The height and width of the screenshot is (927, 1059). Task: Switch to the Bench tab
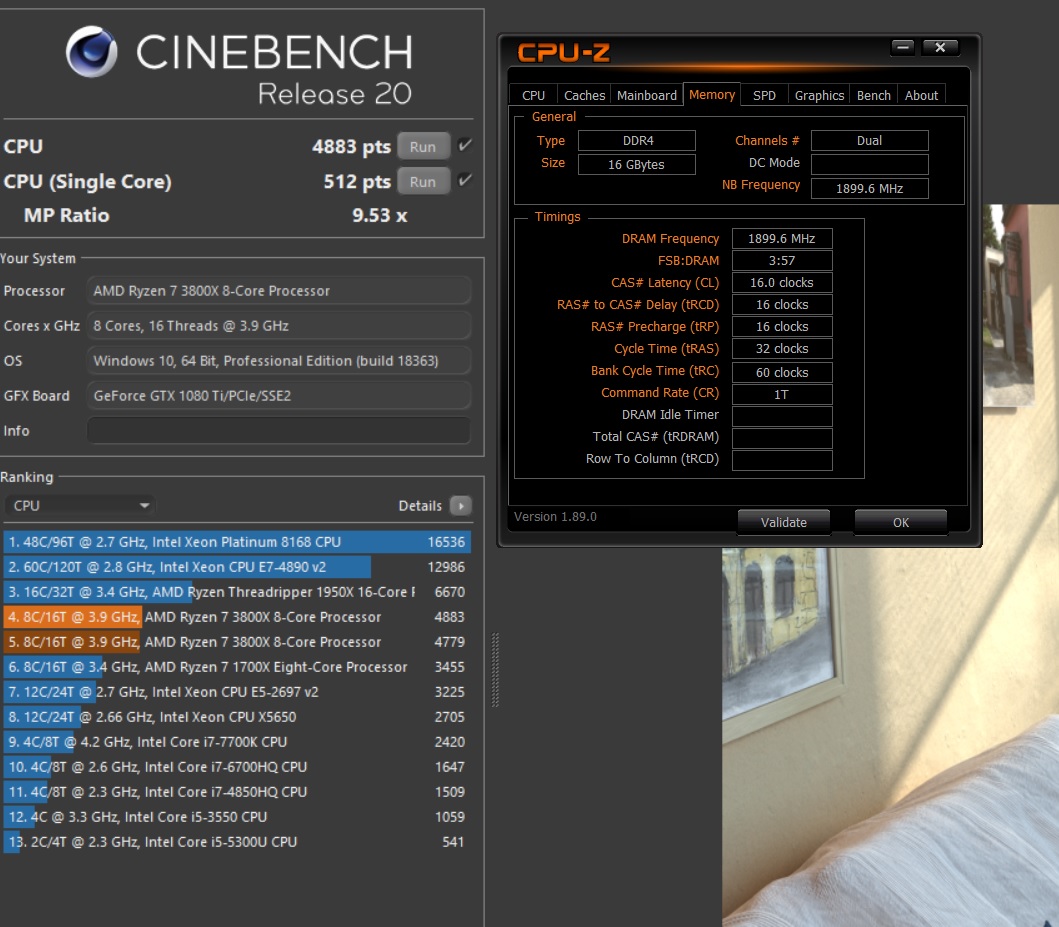(873, 95)
